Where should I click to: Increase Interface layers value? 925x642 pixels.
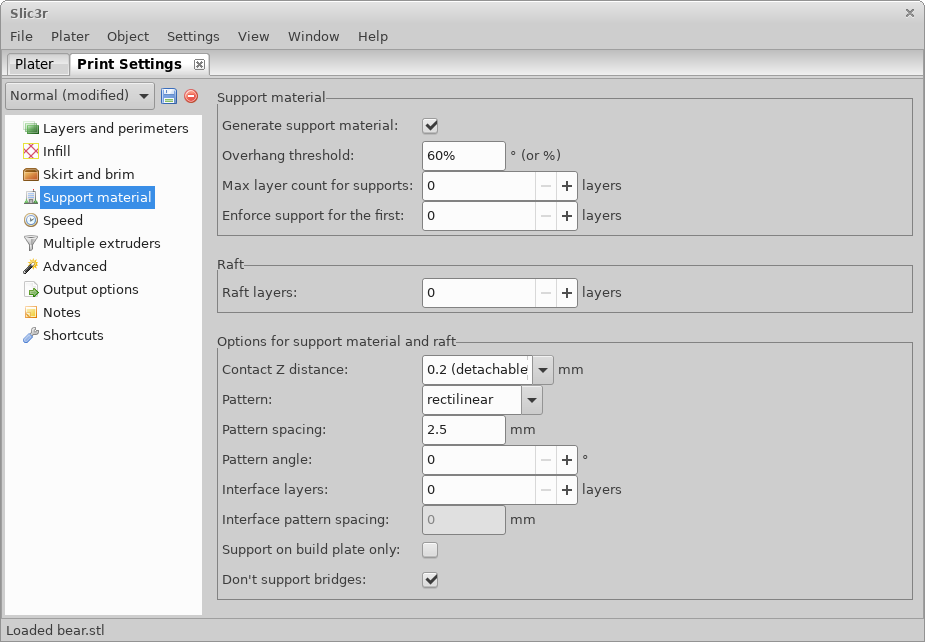coord(567,490)
